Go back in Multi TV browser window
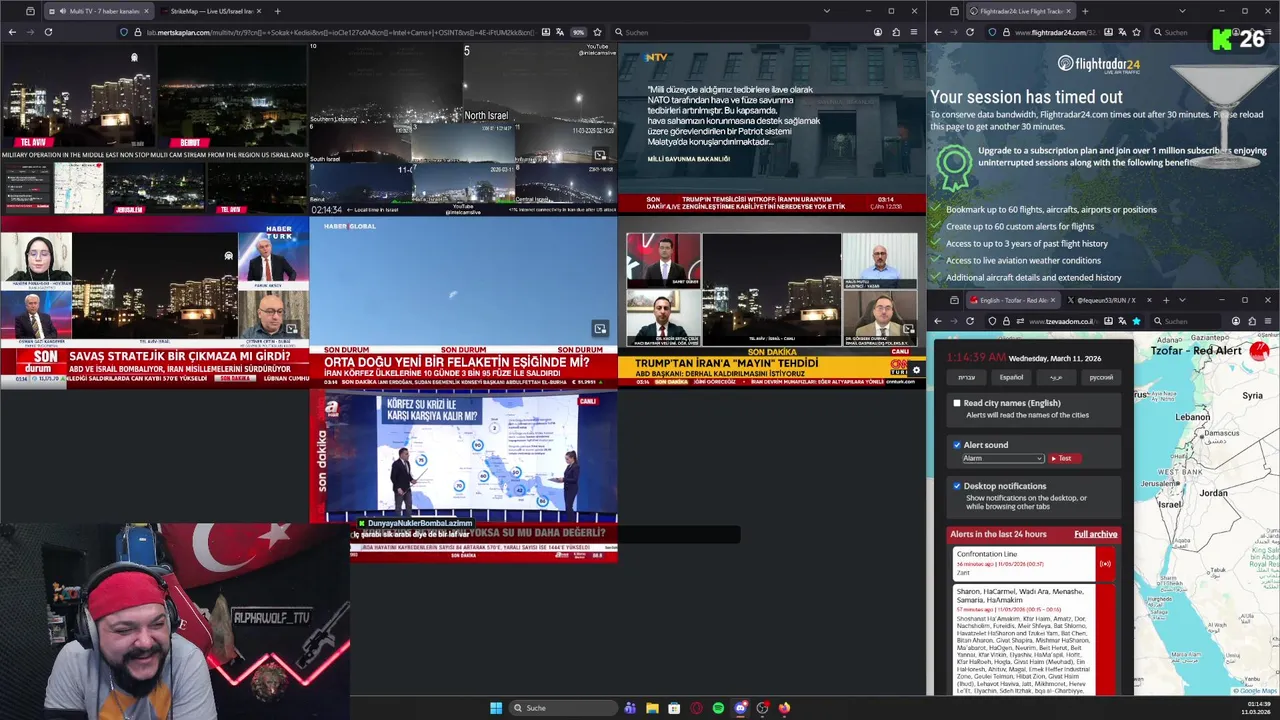Viewport: 1280px width, 720px height. pyautogui.click(x=12, y=32)
